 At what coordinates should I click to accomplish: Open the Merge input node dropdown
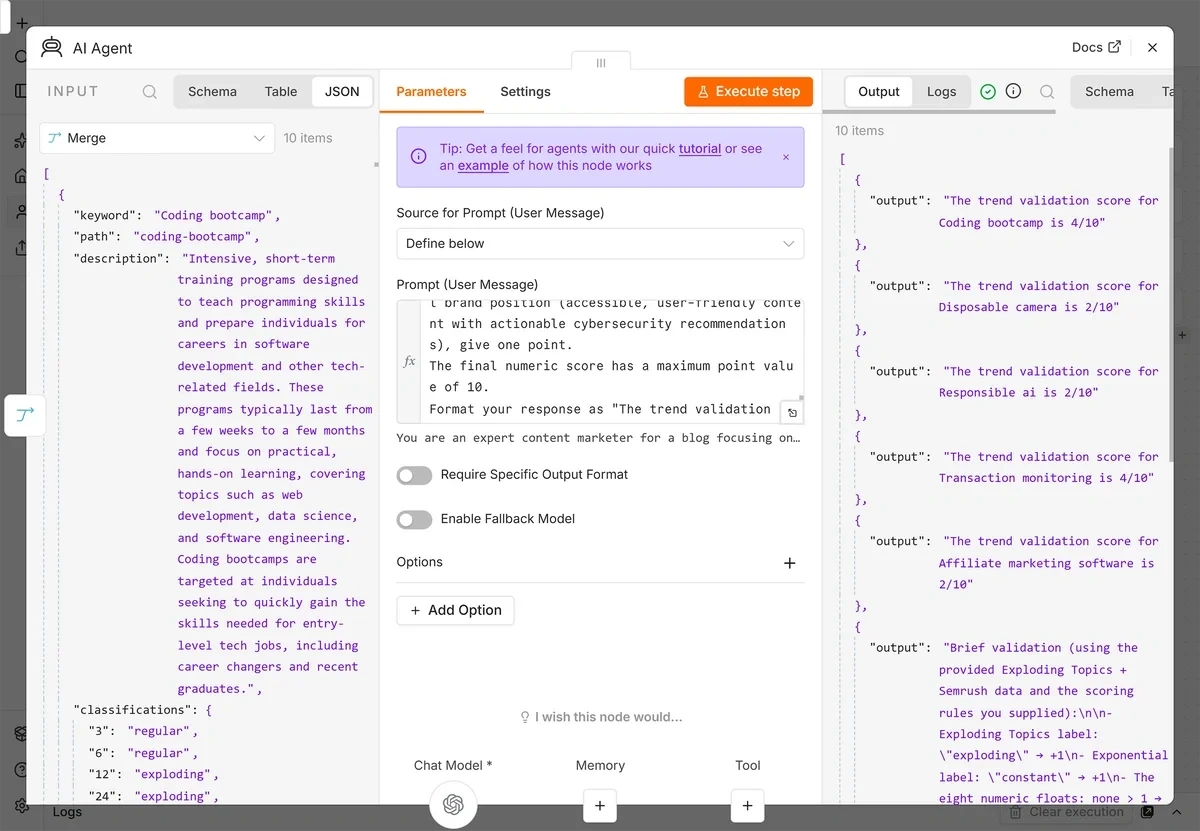pos(157,138)
